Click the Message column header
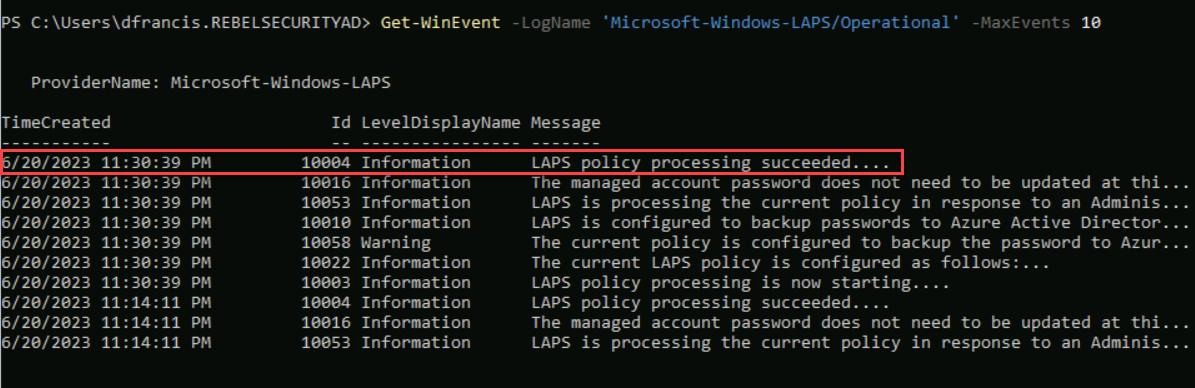This screenshot has width=1195, height=388. (565, 122)
